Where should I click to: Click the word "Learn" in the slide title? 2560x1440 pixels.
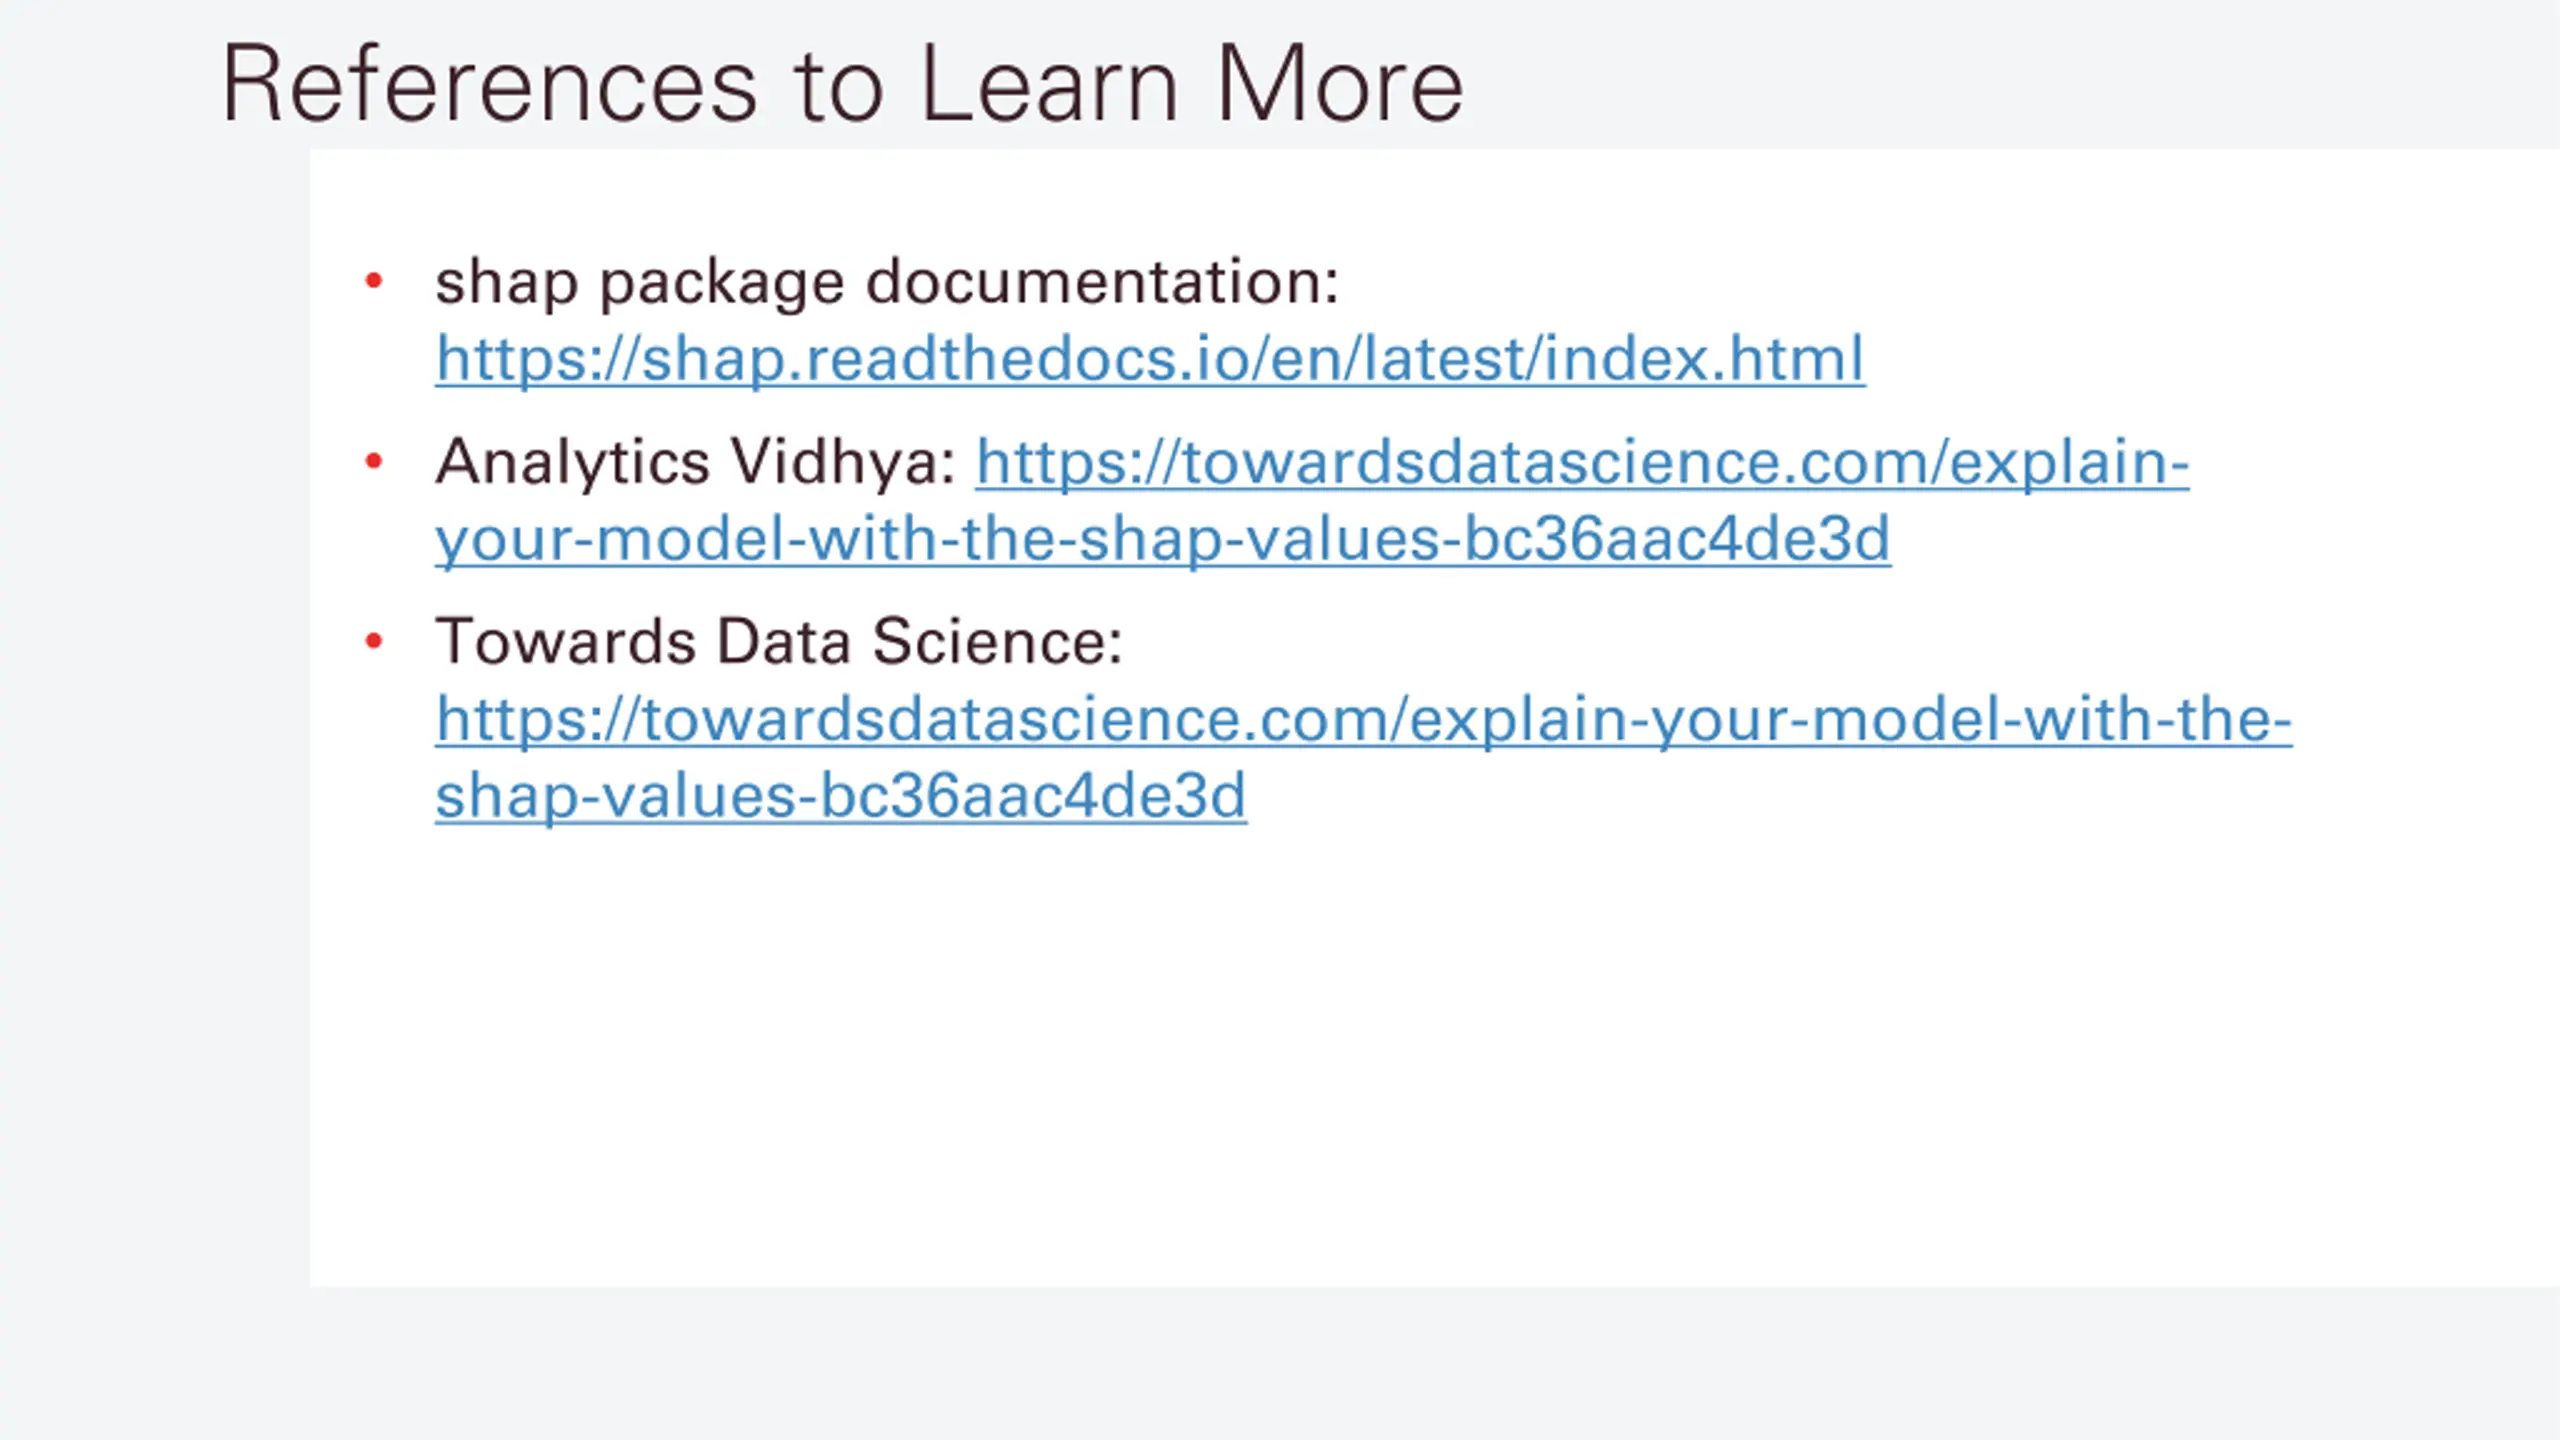pos(1048,86)
